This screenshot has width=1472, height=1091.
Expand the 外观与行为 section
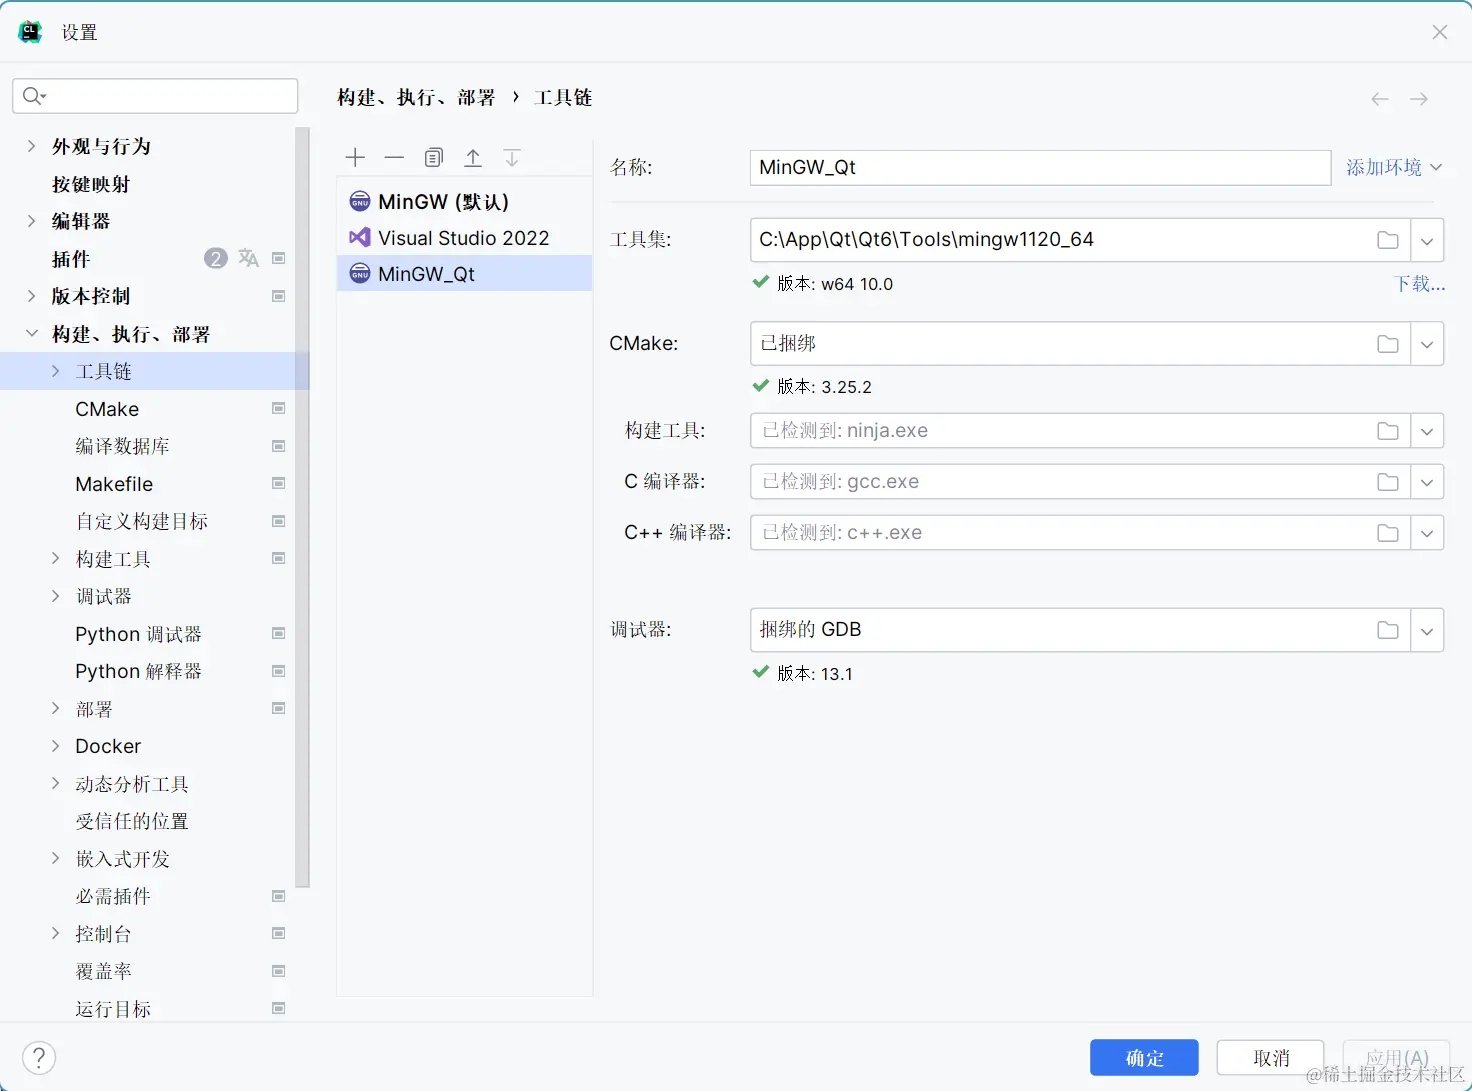pos(31,145)
